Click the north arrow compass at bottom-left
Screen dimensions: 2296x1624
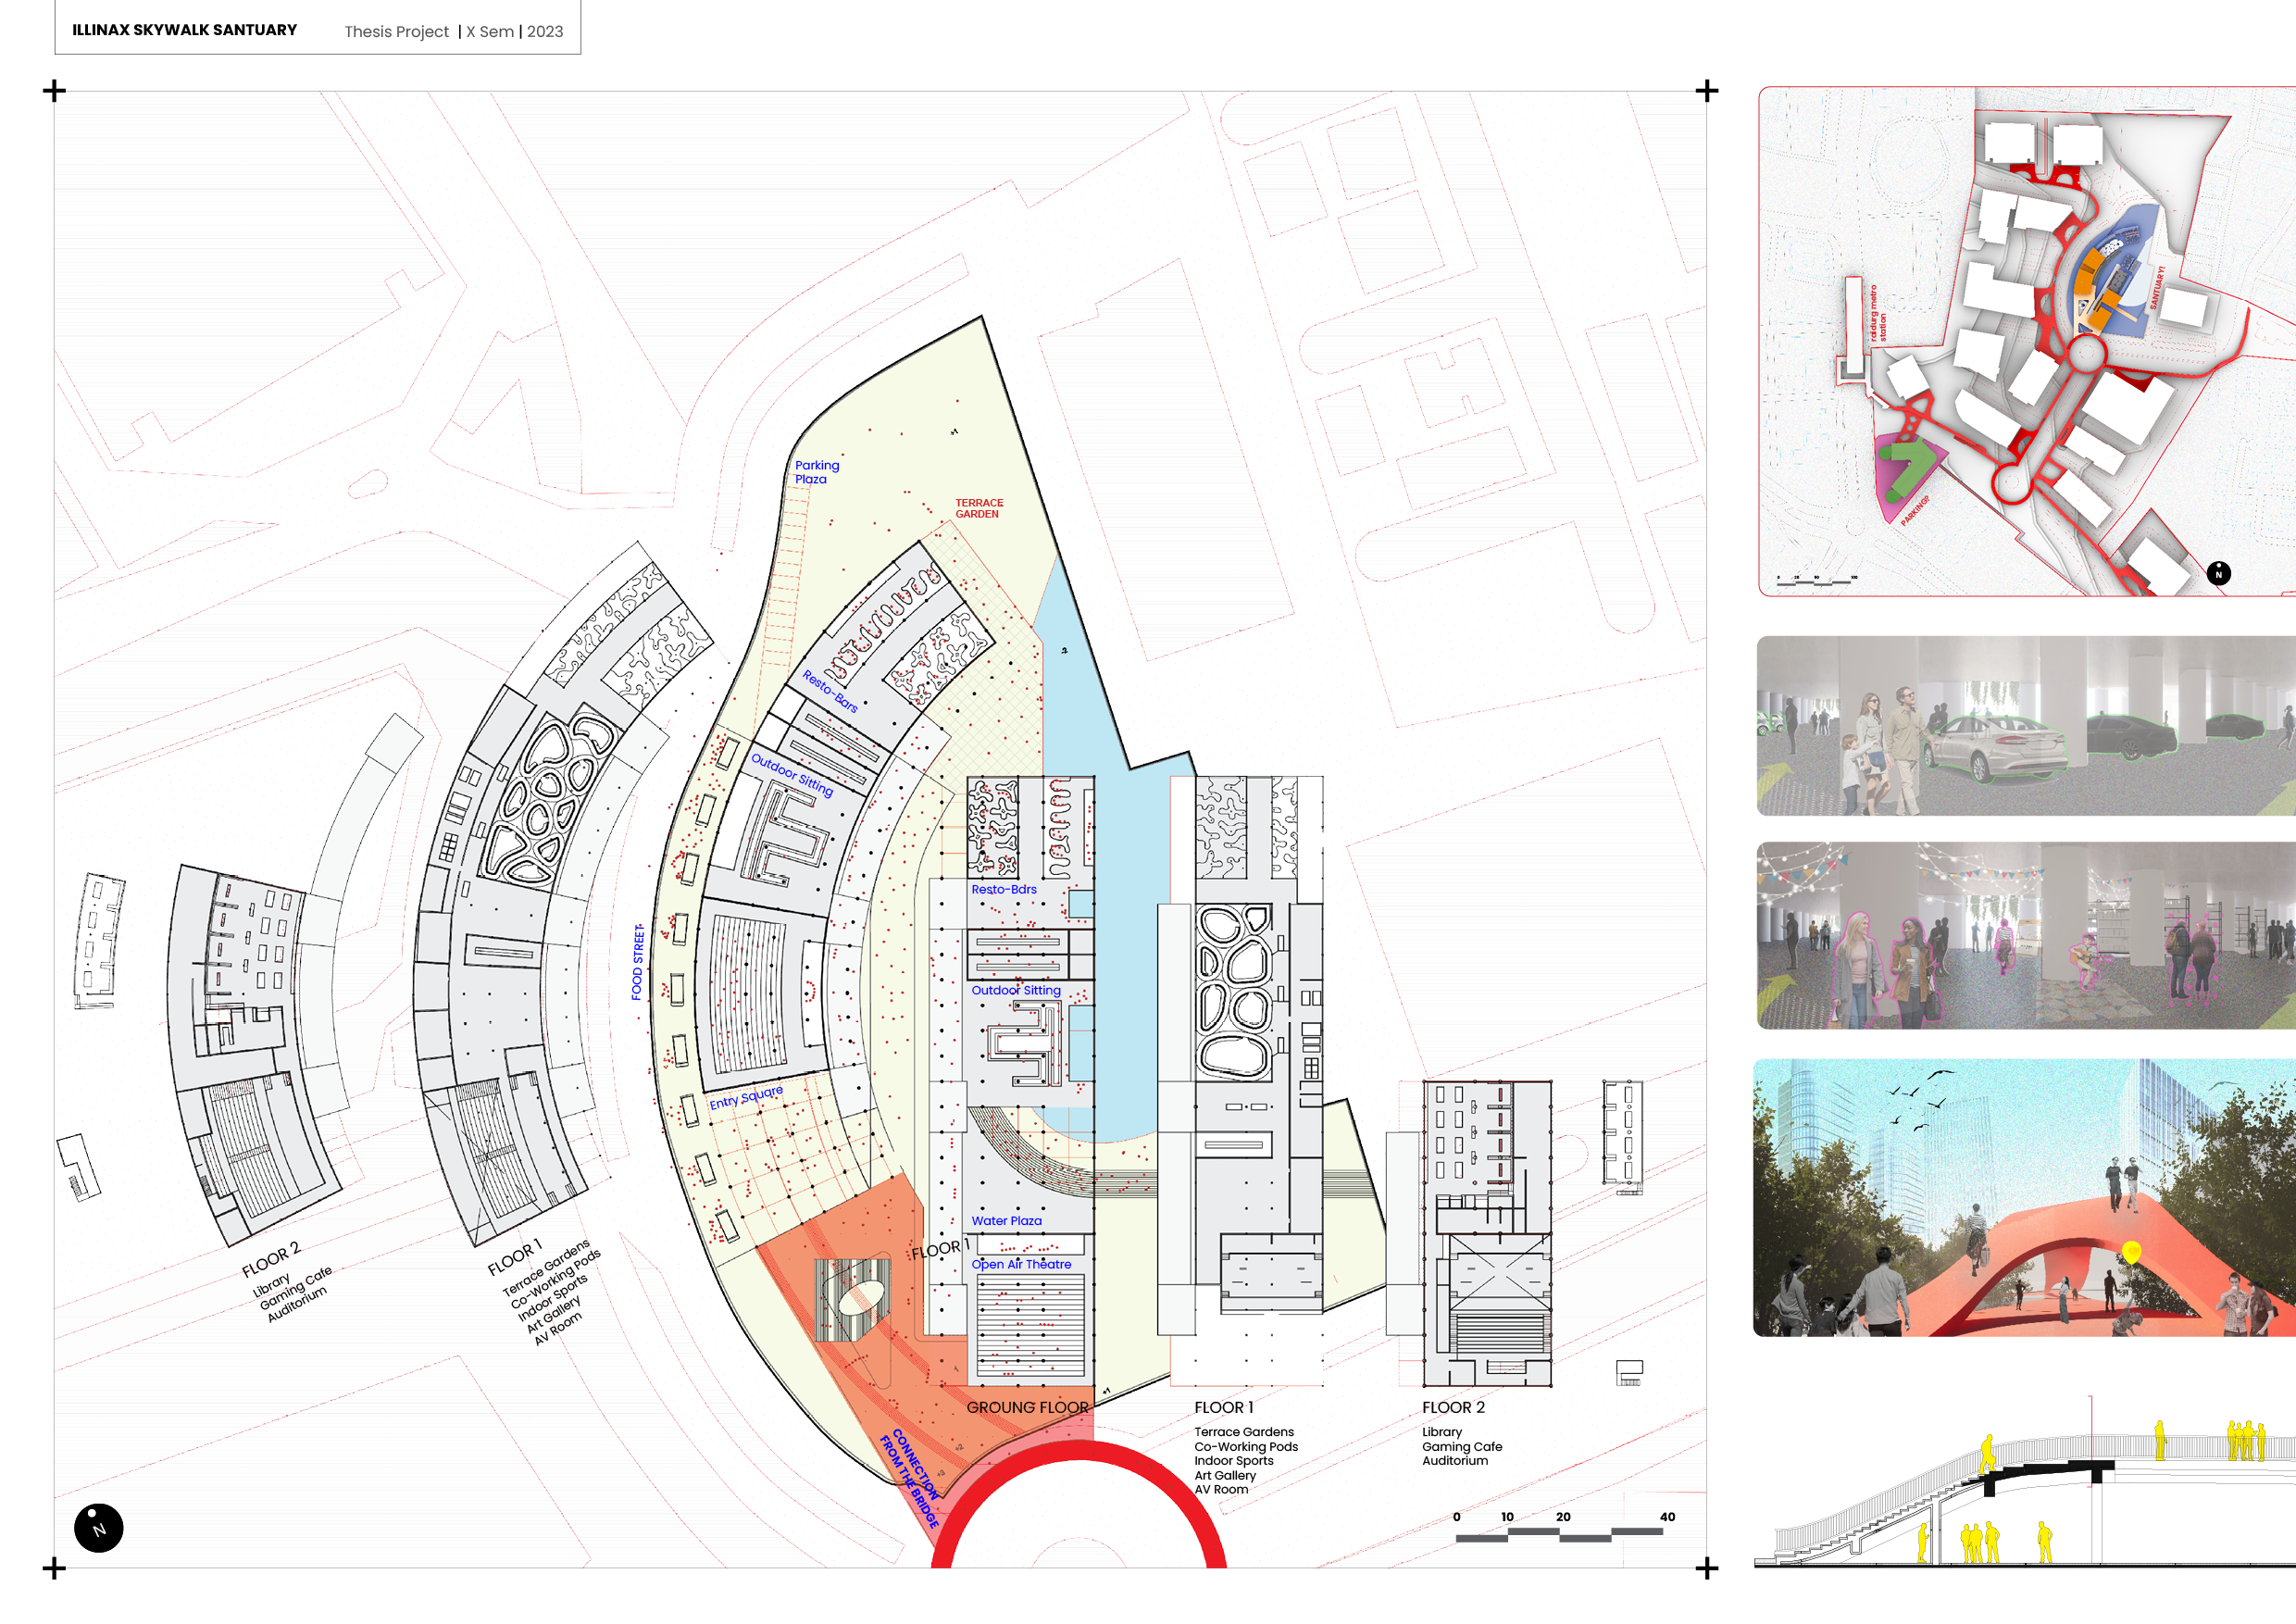click(98, 1527)
